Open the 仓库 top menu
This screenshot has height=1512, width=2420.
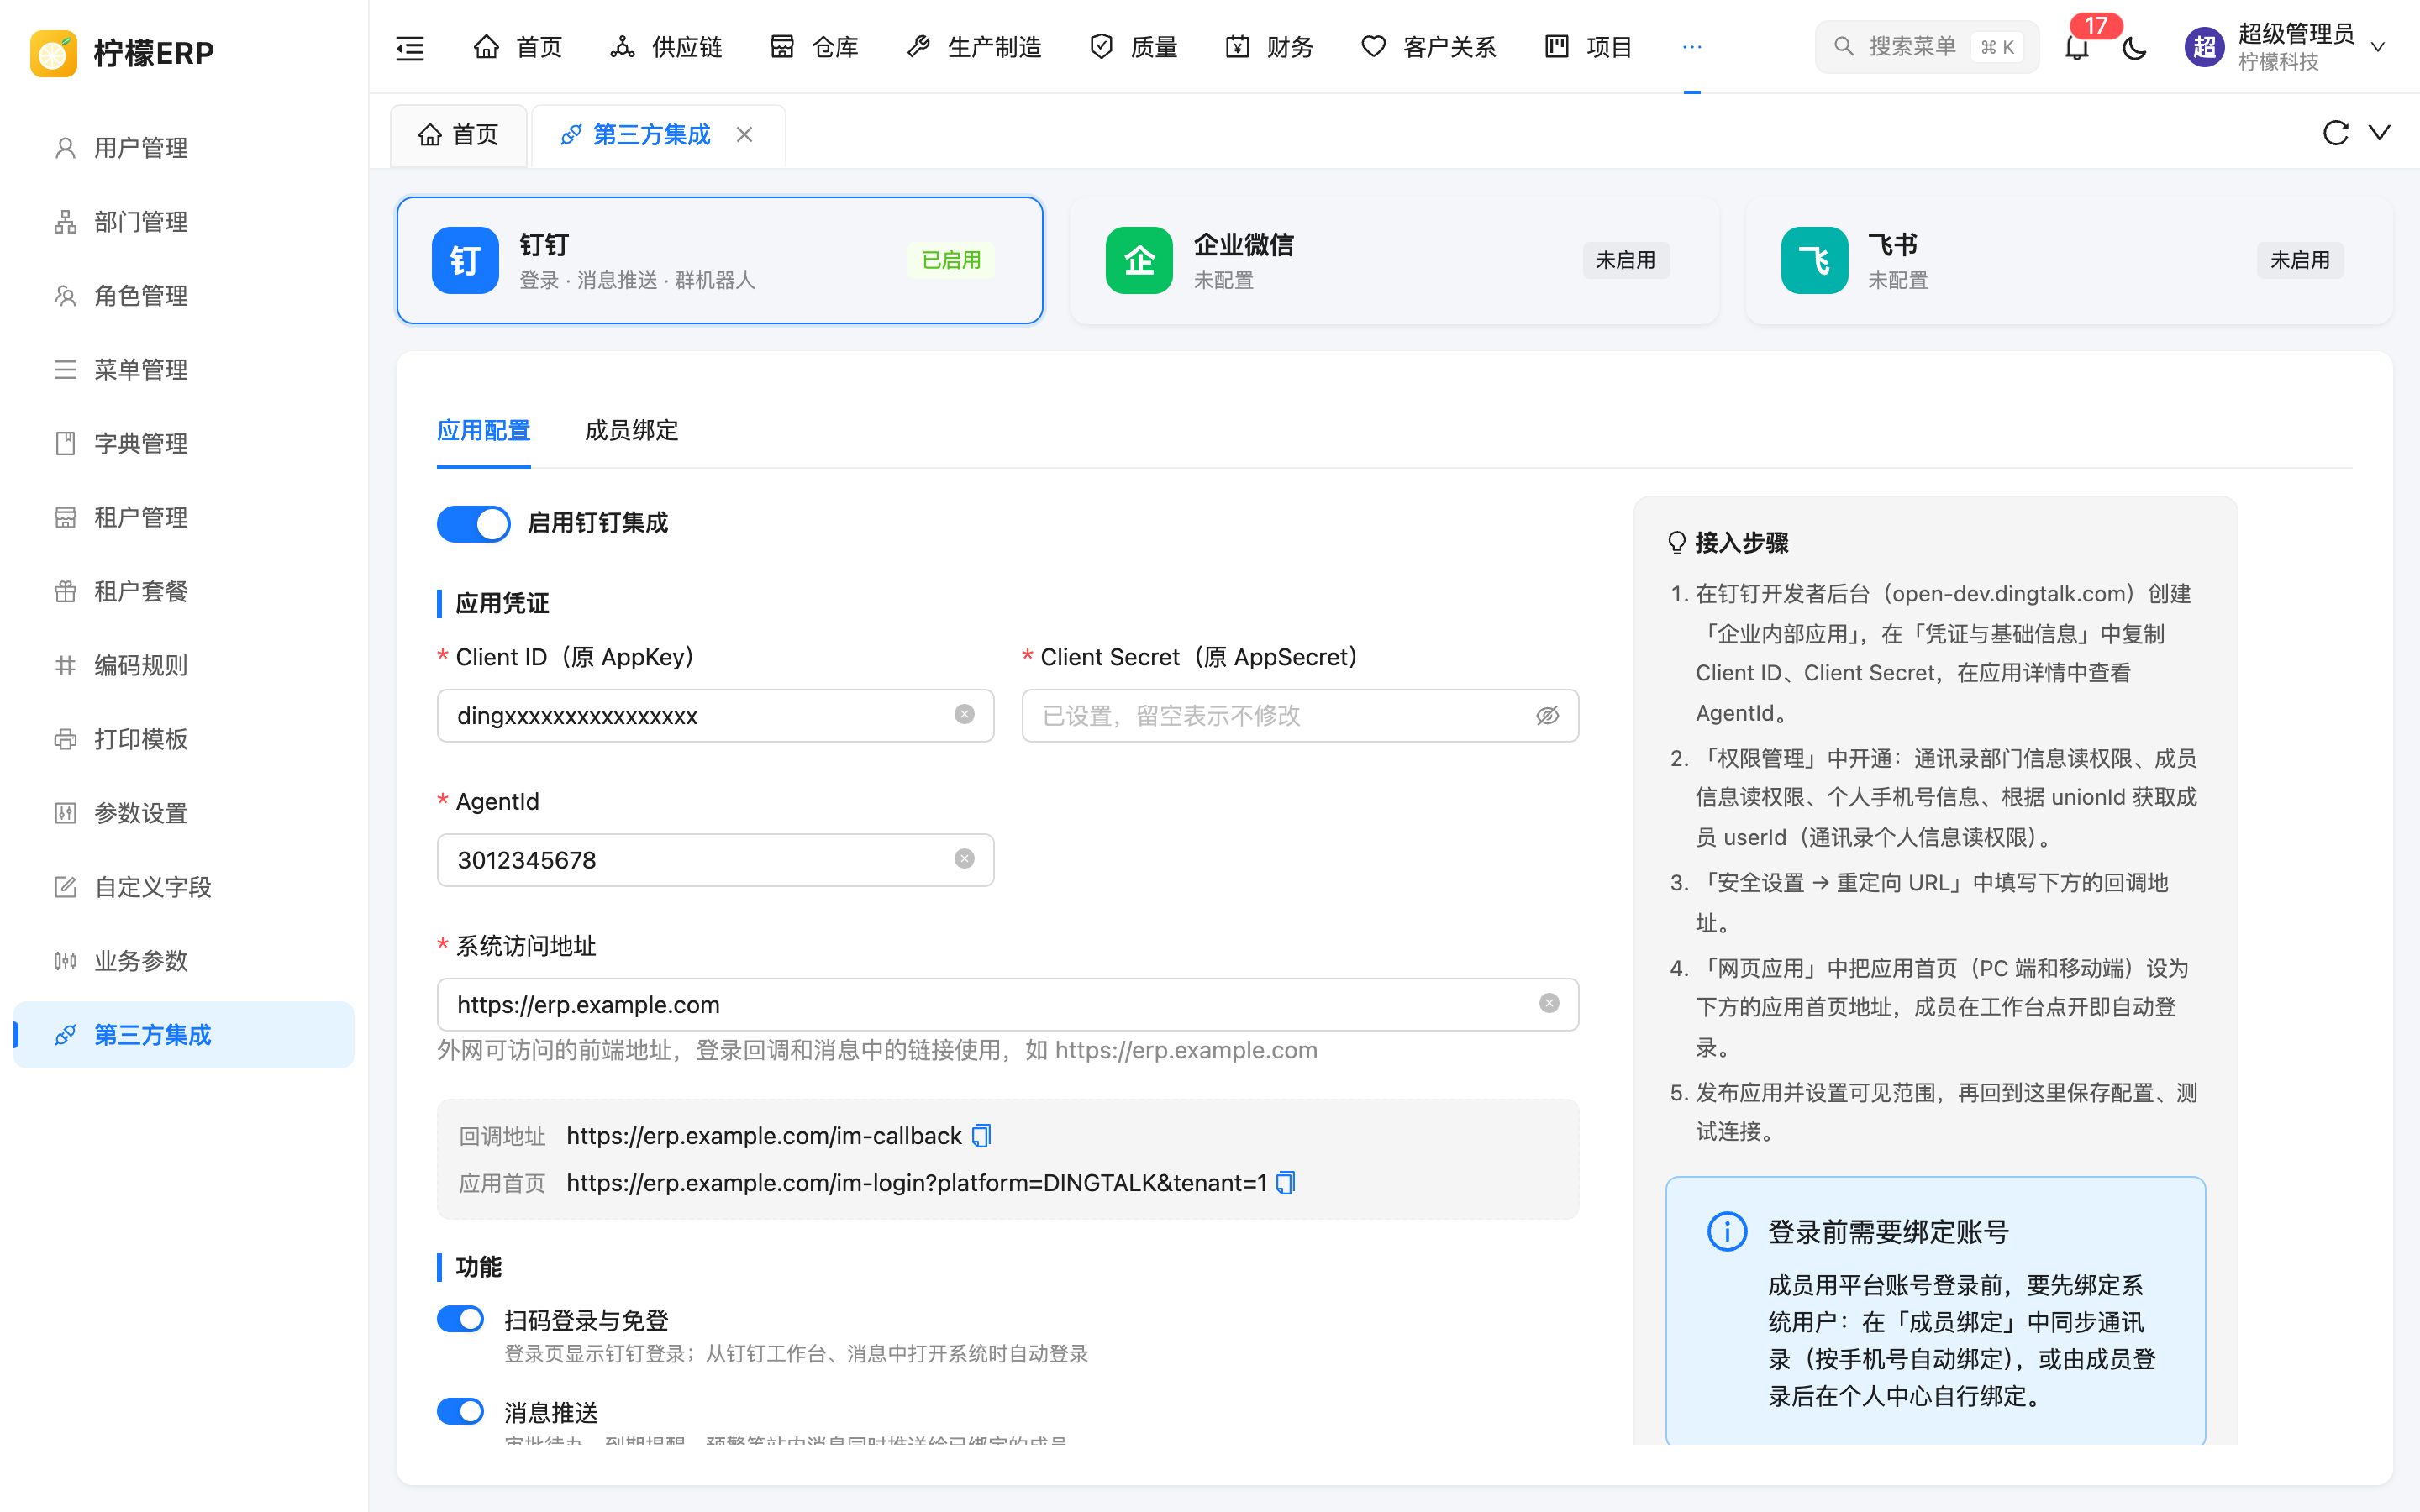pyautogui.click(x=814, y=47)
